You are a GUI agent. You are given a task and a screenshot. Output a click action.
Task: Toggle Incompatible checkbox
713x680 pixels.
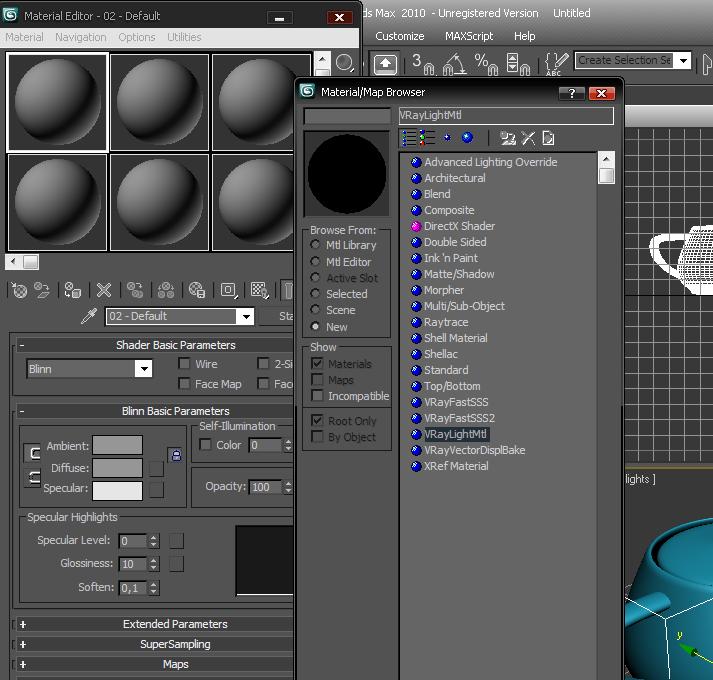point(317,395)
